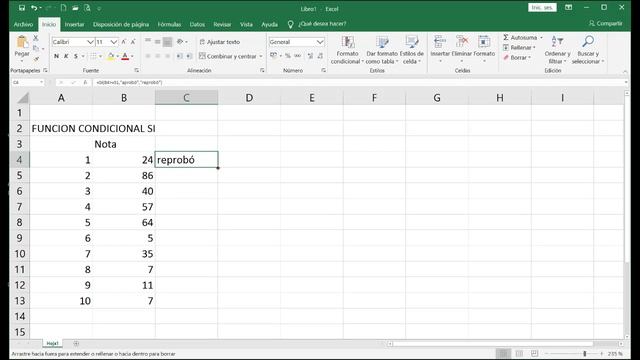Screen dimensions: 640x360
Task: Toggle italic formatting (K)
Action: pos(66,56)
